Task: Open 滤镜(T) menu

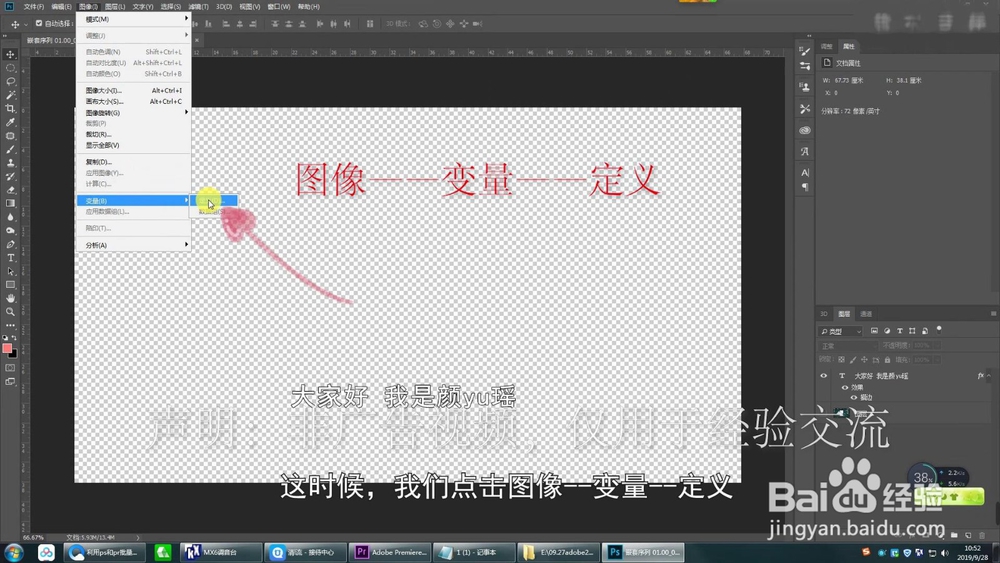Action: click(198, 6)
